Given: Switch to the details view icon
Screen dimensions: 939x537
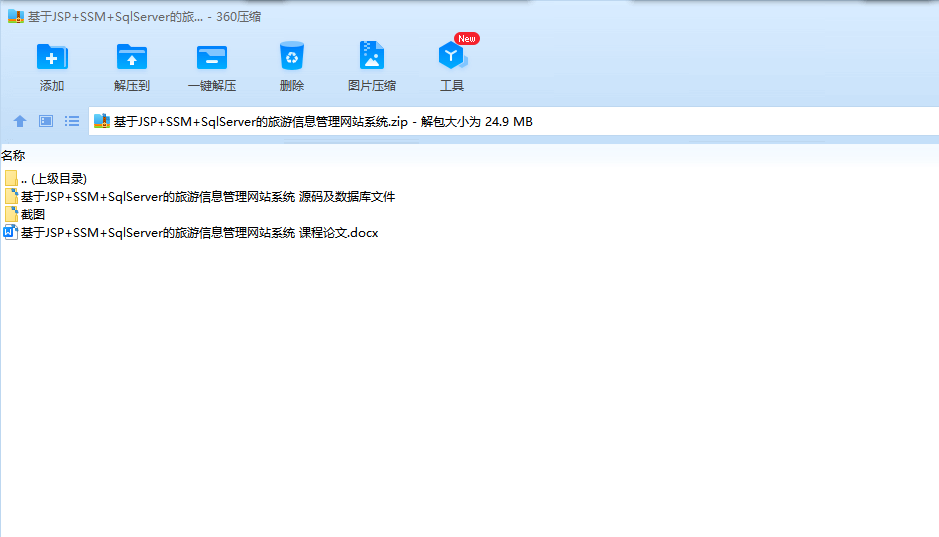Looking at the screenshot, I should click(x=46, y=121).
